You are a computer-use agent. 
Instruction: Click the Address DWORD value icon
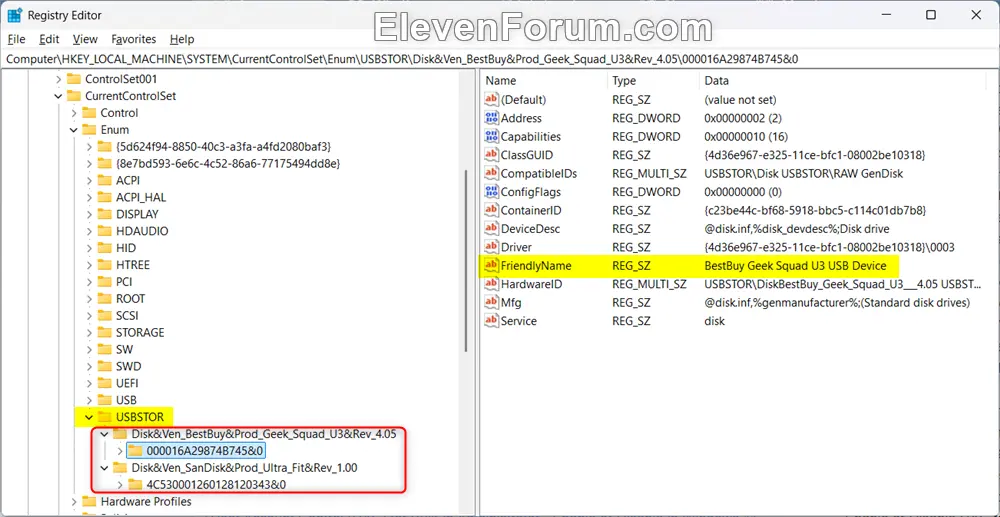[x=492, y=118]
